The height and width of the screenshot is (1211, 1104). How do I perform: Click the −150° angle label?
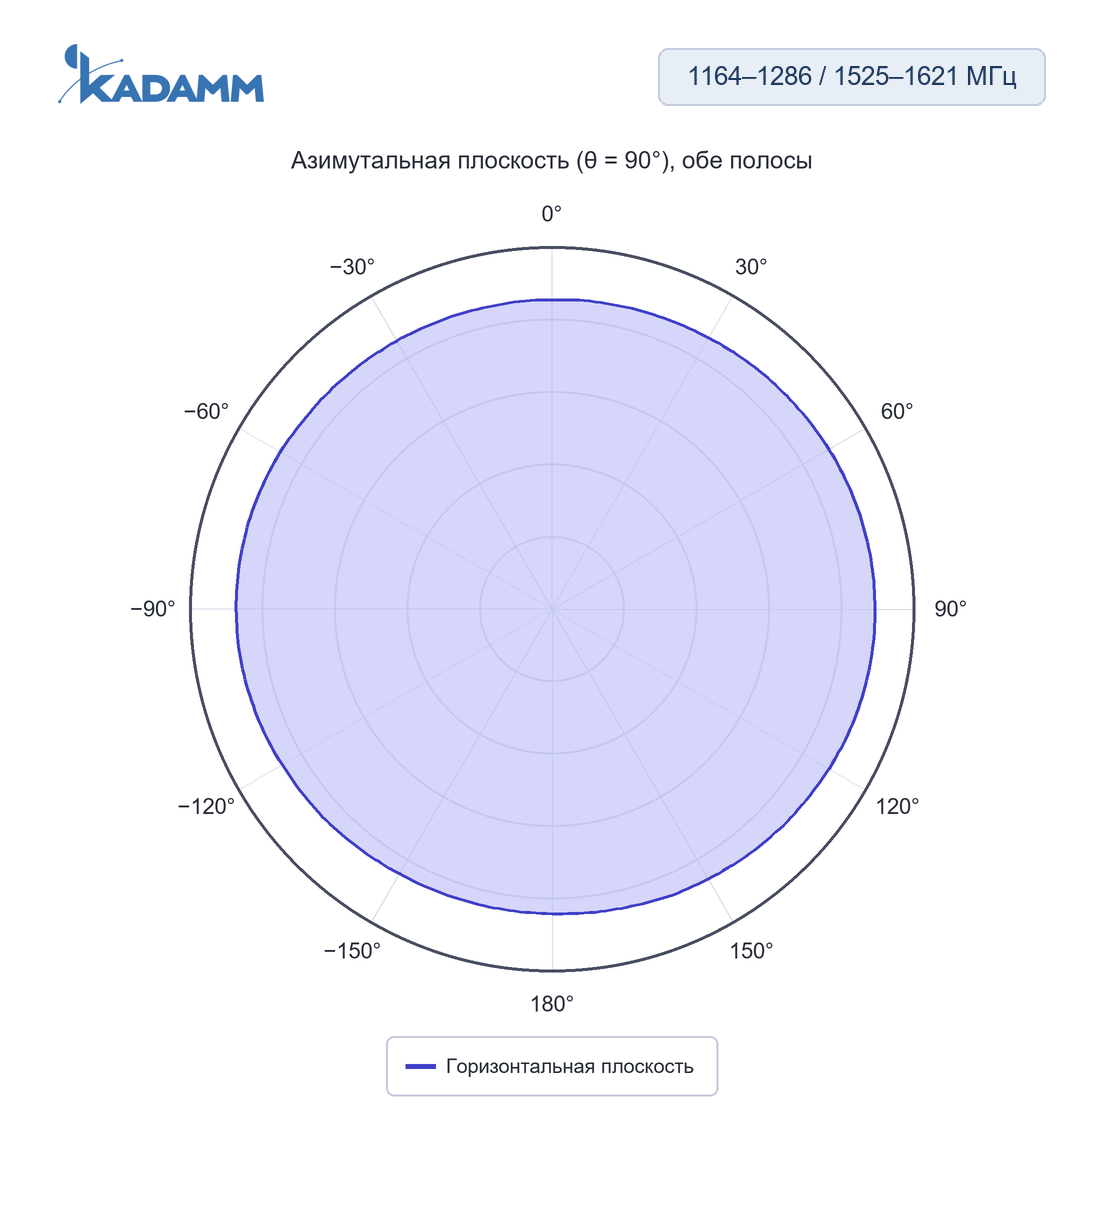pos(352,951)
